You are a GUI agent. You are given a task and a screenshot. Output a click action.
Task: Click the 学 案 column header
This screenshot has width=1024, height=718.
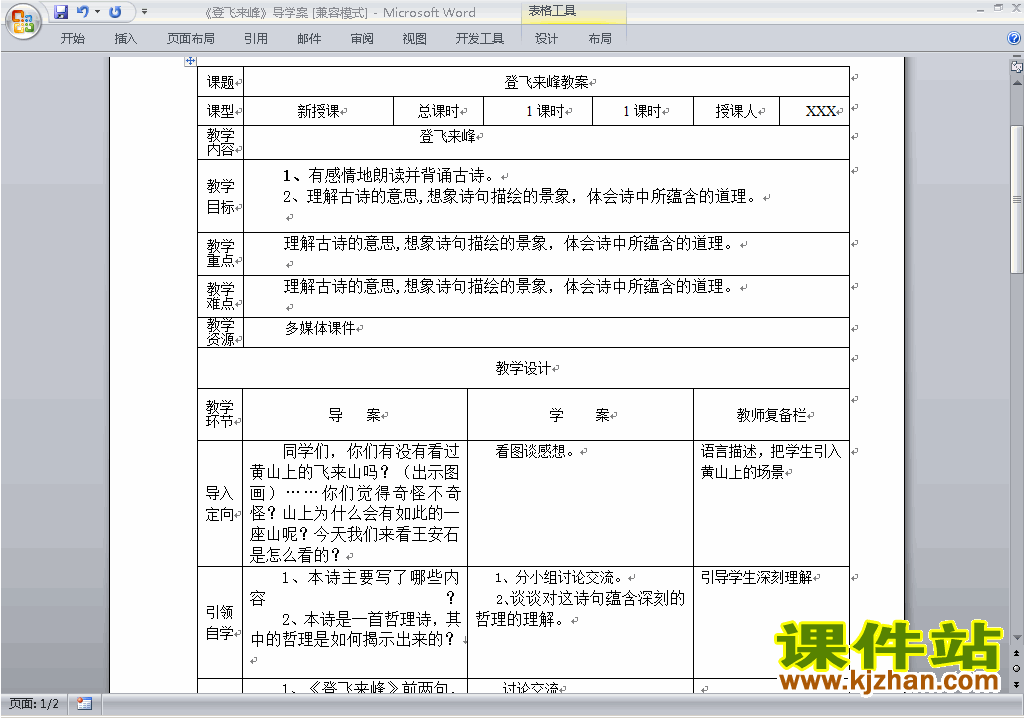click(580, 414)
